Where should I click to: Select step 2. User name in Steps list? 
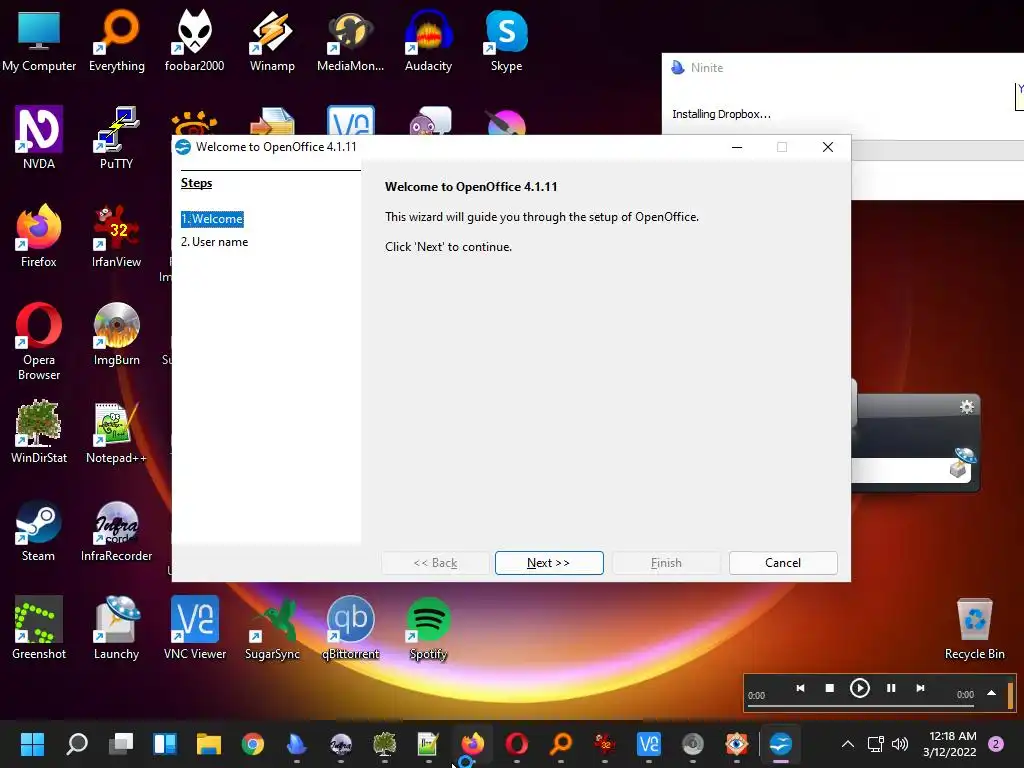click(214, 242)
